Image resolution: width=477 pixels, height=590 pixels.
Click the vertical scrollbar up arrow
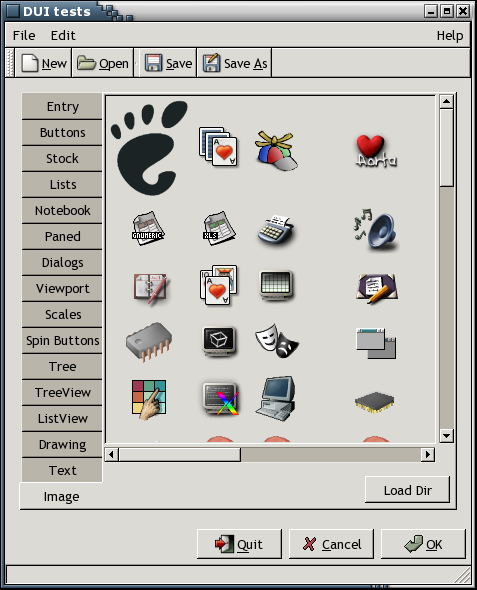pyautogui.click(x=447, y=102)
